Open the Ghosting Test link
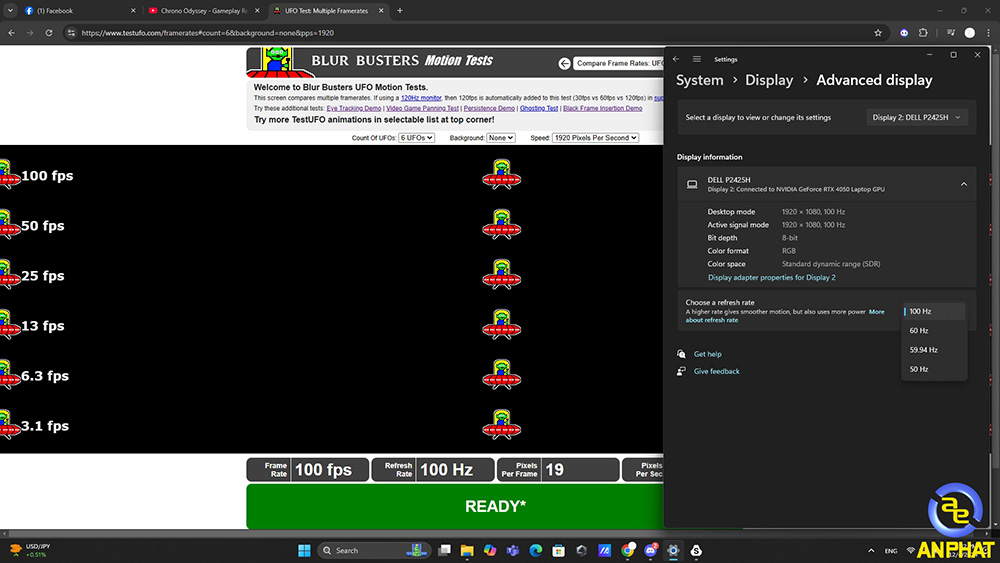This screenshot has width=1000, height=563. click(x=539, y=108)
